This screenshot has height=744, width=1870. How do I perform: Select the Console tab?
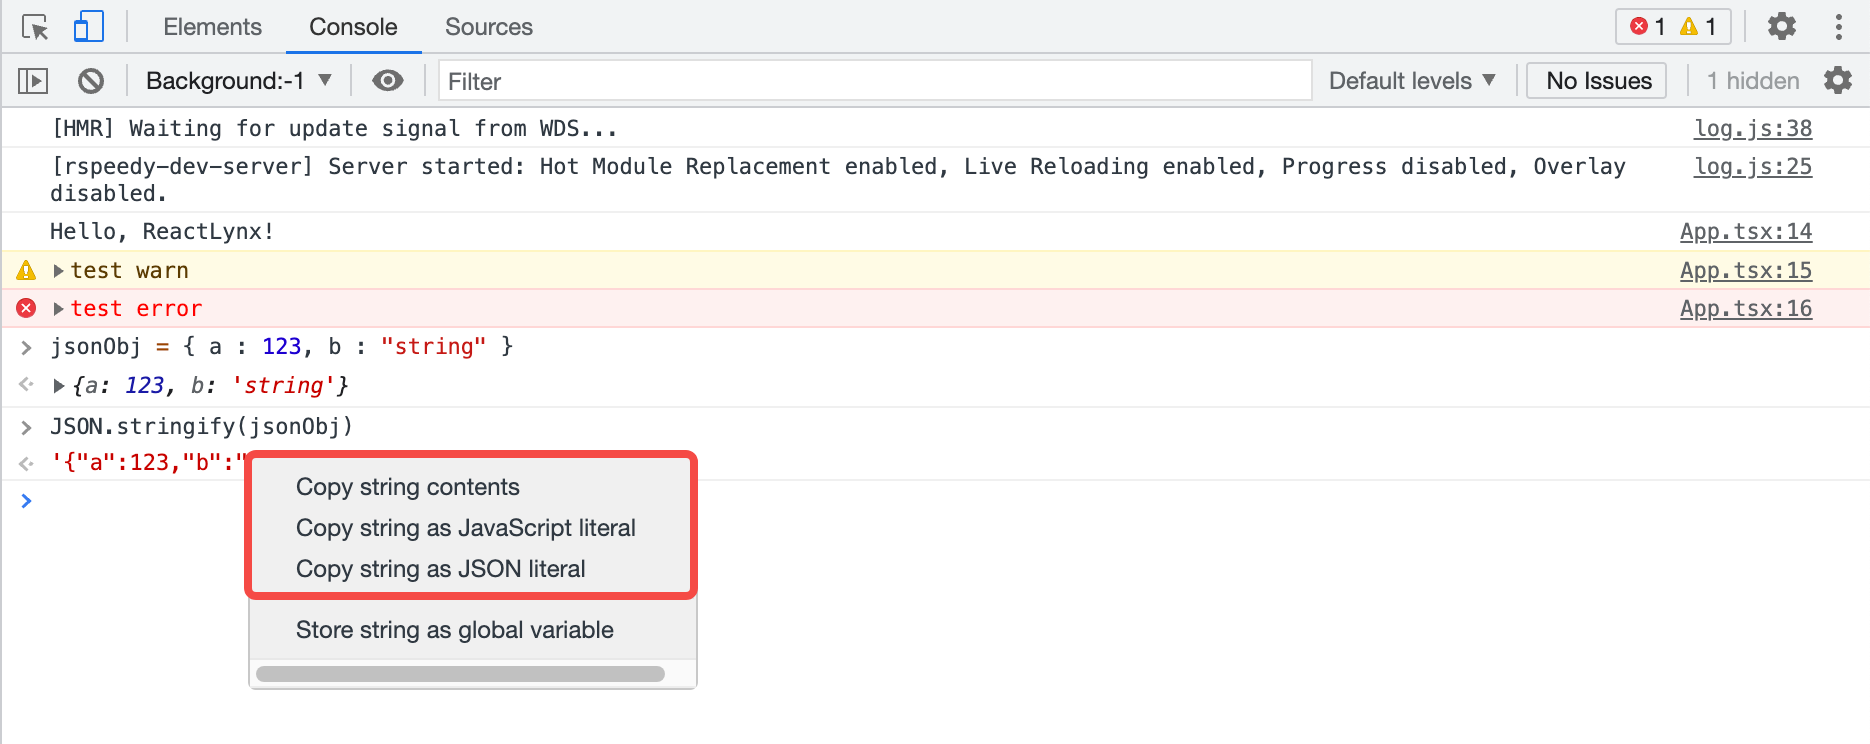pyautogui.click(x=353, y=27)
